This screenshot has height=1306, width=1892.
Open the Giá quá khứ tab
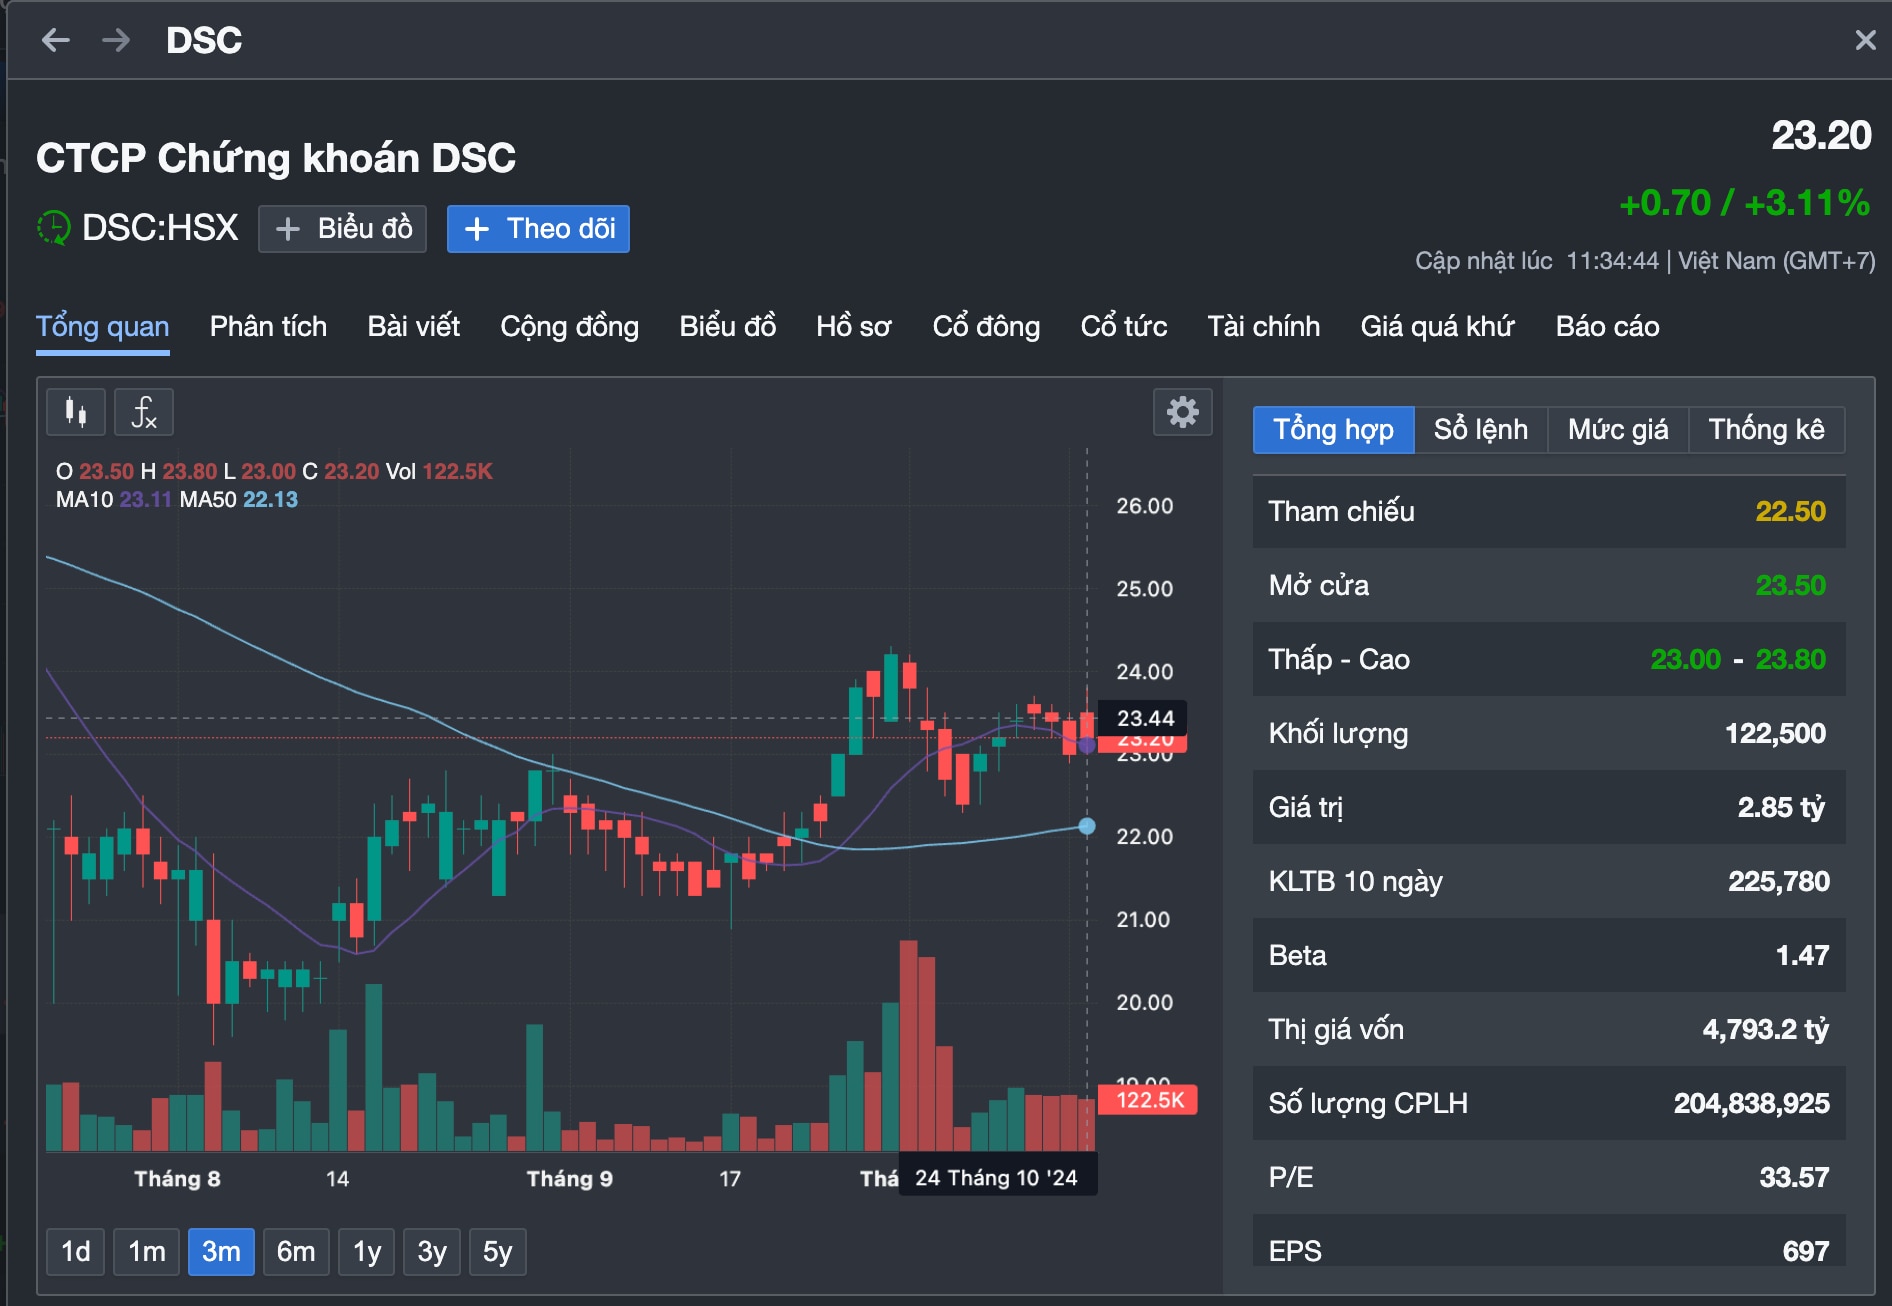pyautogui.click(x=1438, y=327)
